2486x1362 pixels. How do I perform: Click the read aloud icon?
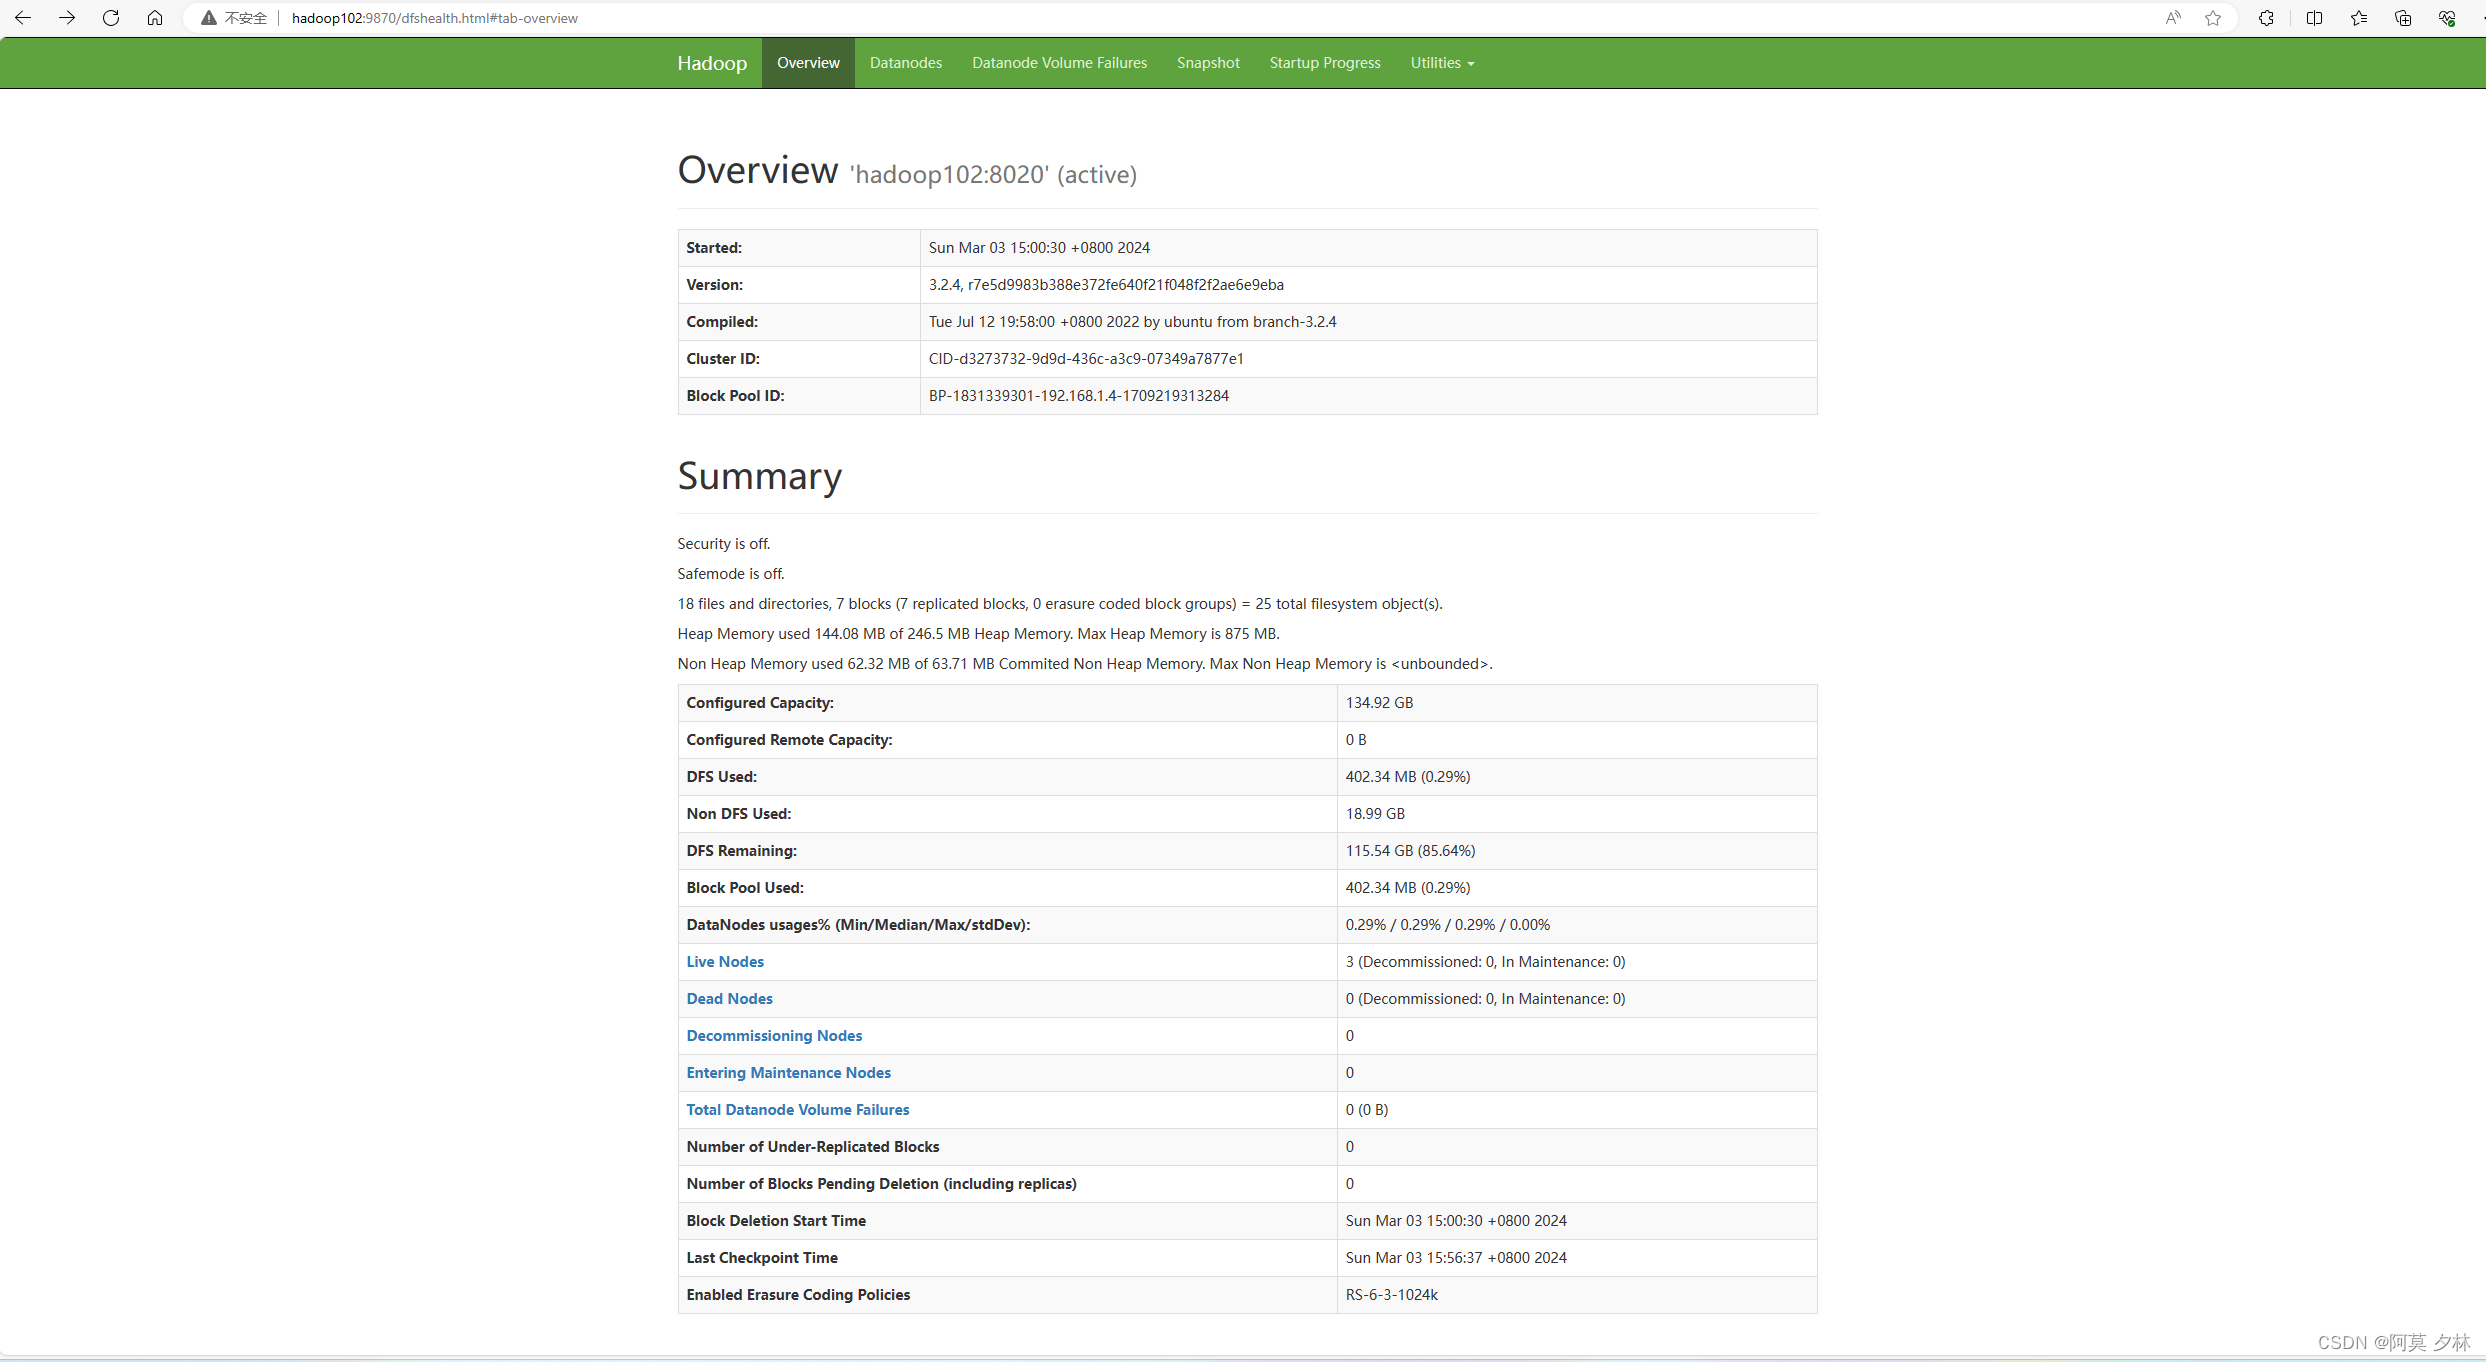coord(2172,18)
